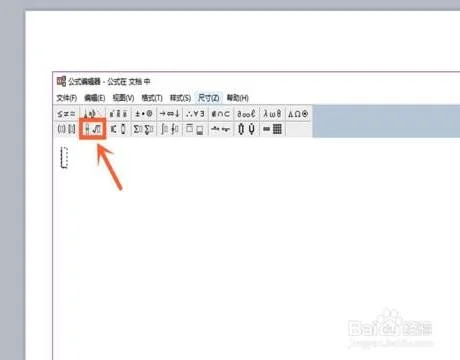The width and height of the screenshot is (460, 360).
Task: Open the miscellaneous symbols palette (∂∞ℓ)
Action: [x=247, y=114]
